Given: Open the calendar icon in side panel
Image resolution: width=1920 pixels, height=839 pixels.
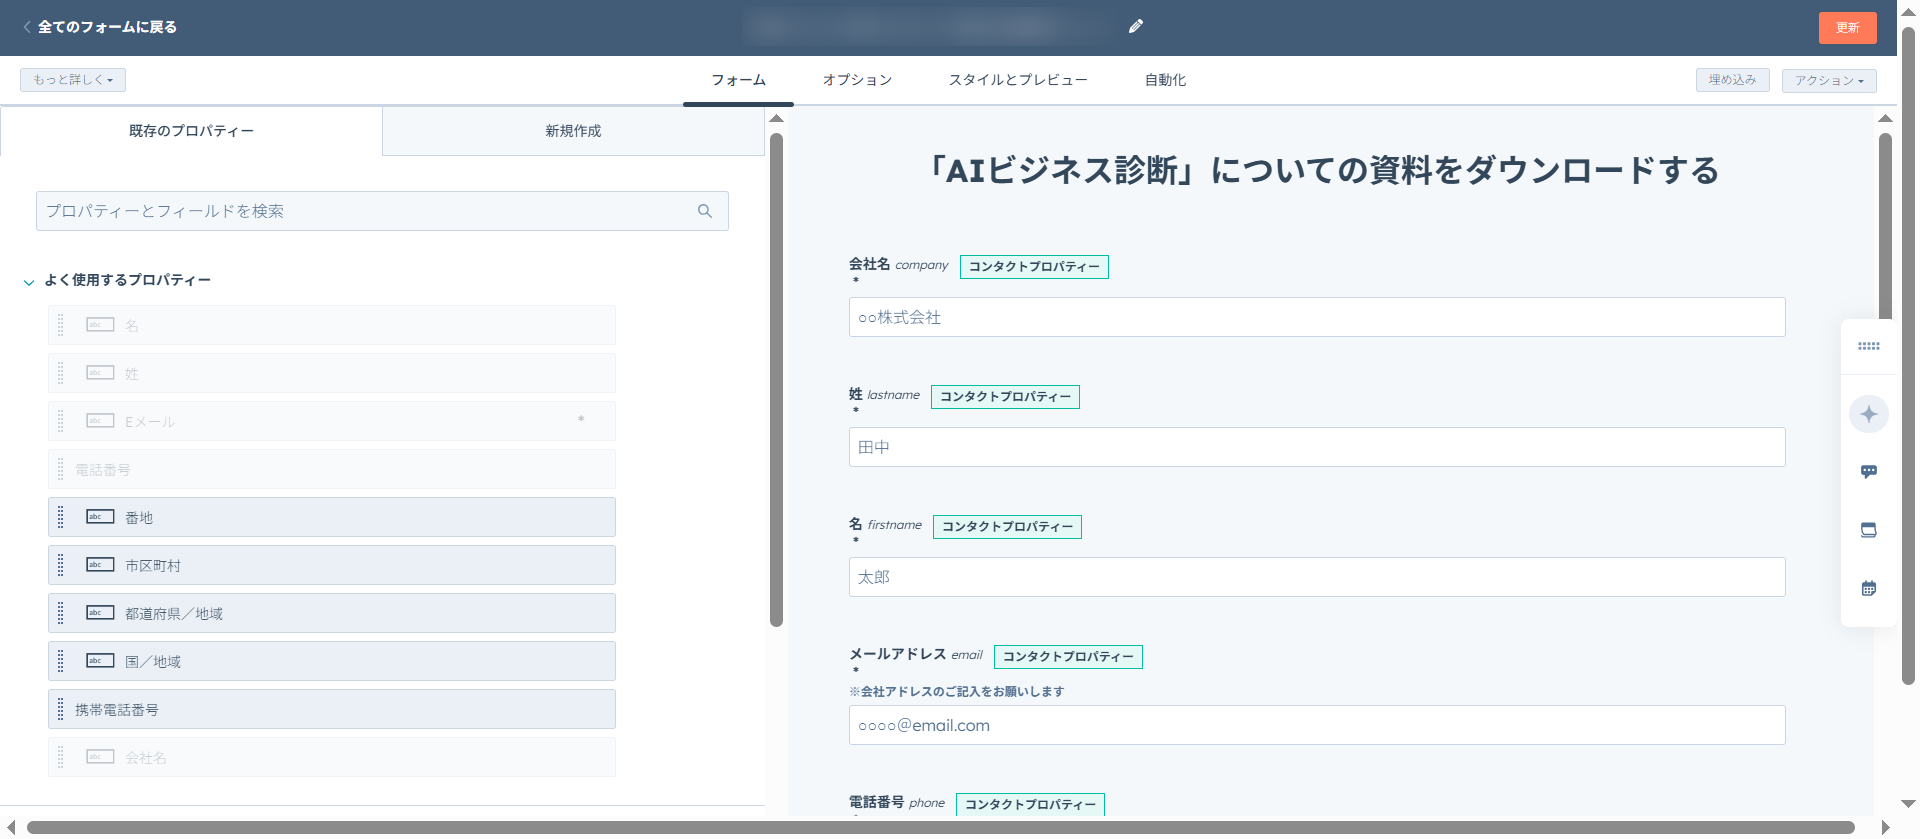Looking at the screenshot, I should (1869, 588).
